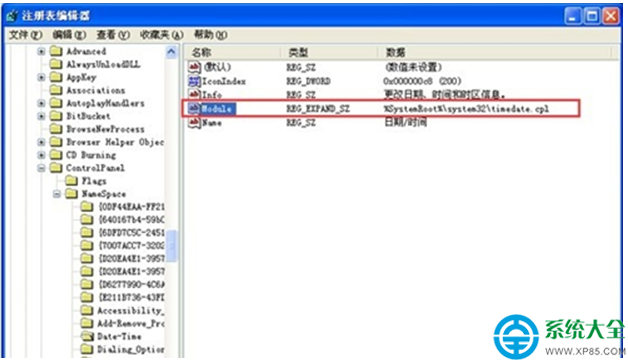Click the Info string value icon

[x=195, y=95]
